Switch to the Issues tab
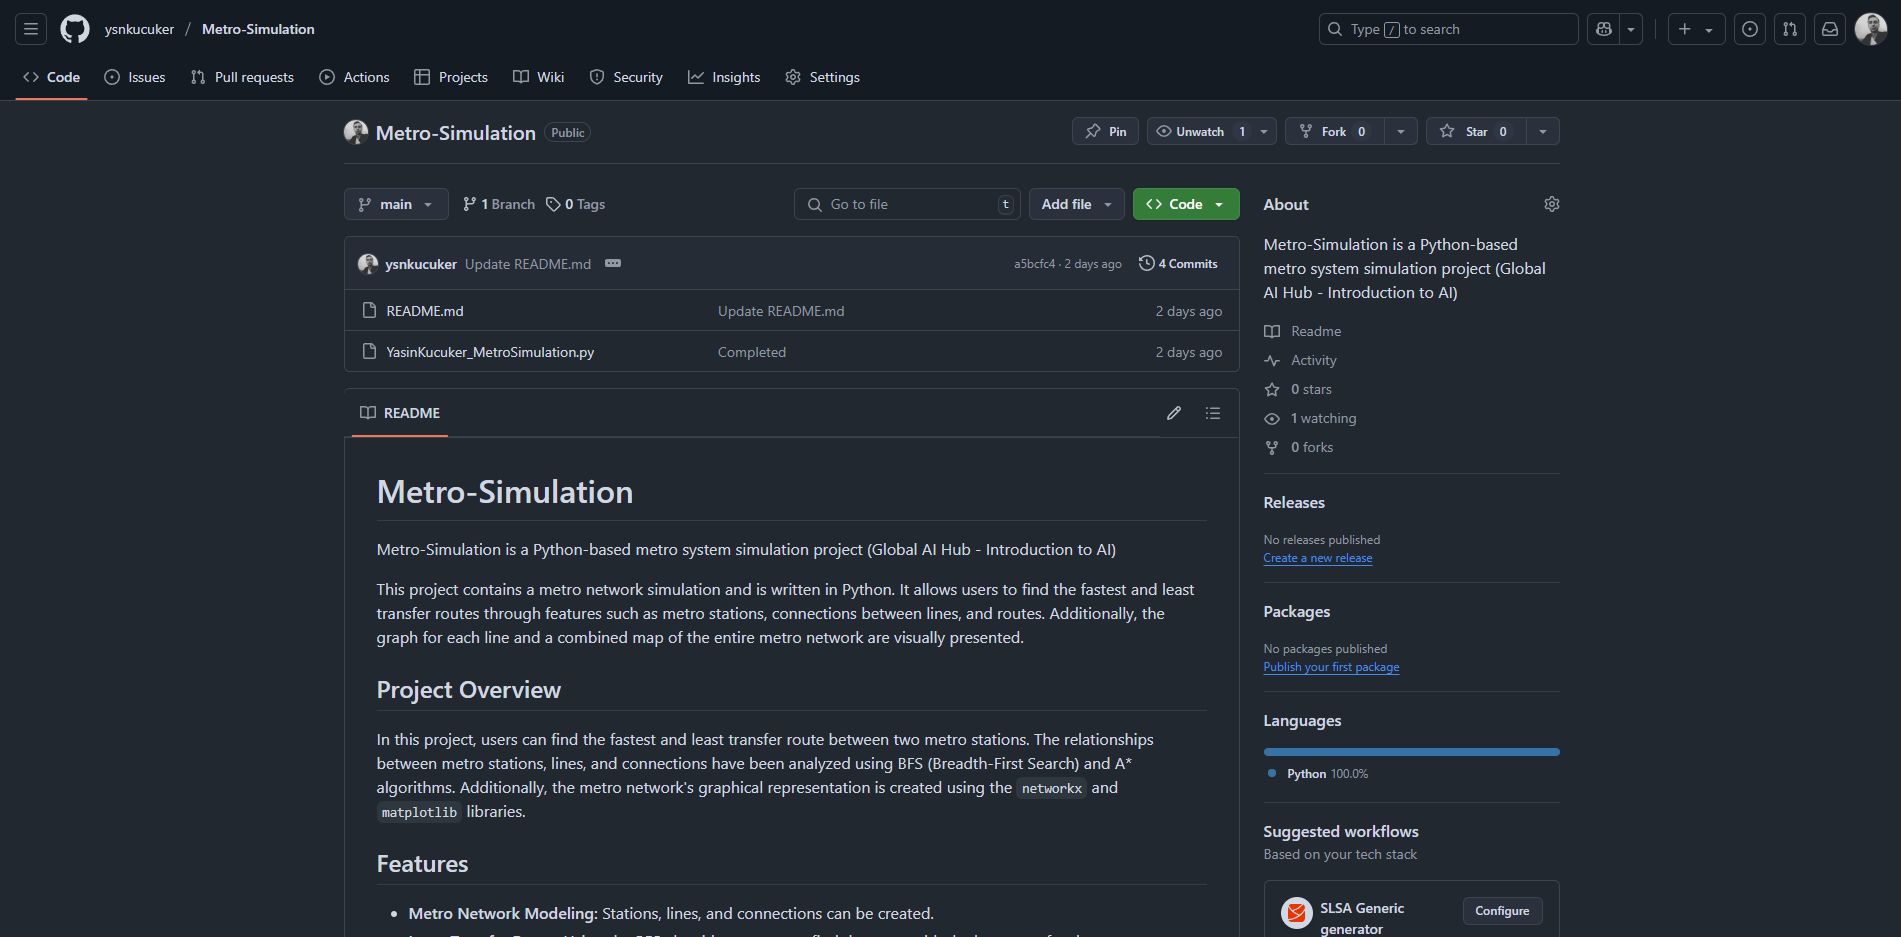The height and width of the screenshot is (937, 1901). click(x=135, y=77)
